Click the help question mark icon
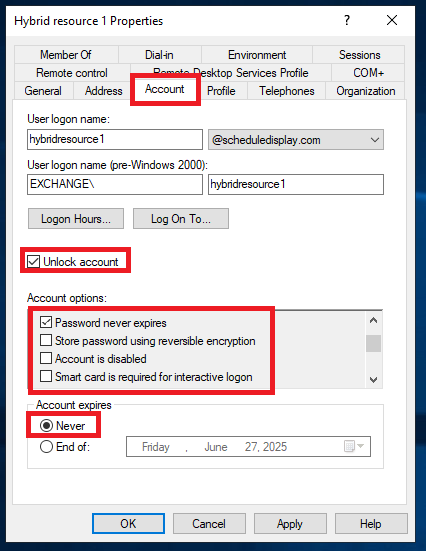Screen dimensions: 426x551 [347, 20]
